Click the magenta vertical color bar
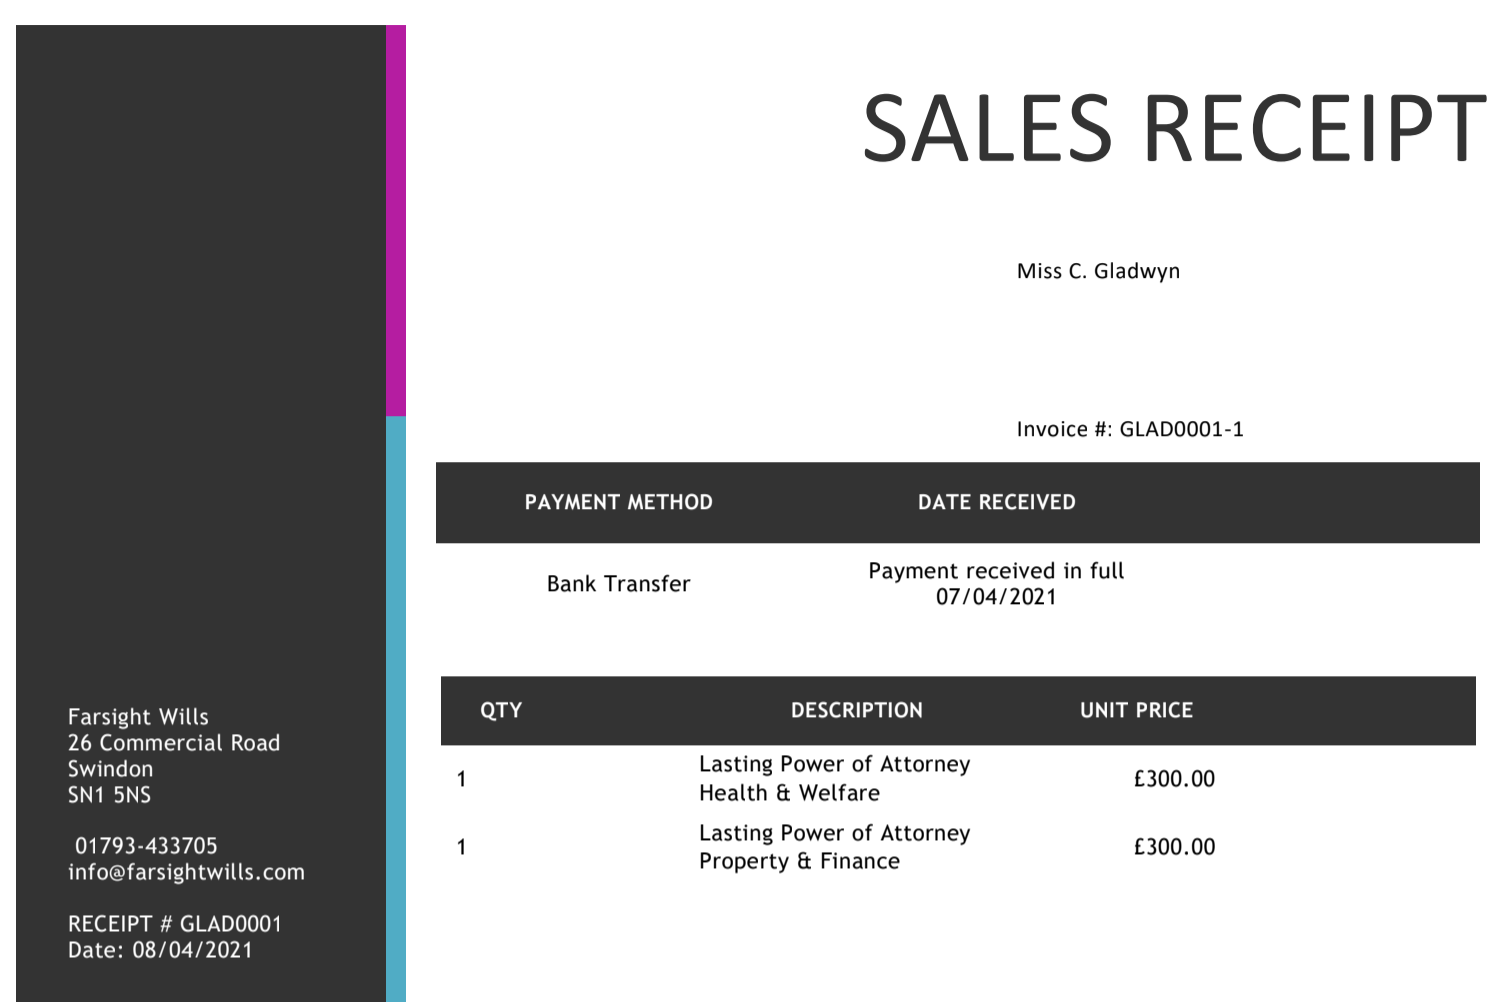Screen dimensions: 1510x1002 (x=396, y=221)
